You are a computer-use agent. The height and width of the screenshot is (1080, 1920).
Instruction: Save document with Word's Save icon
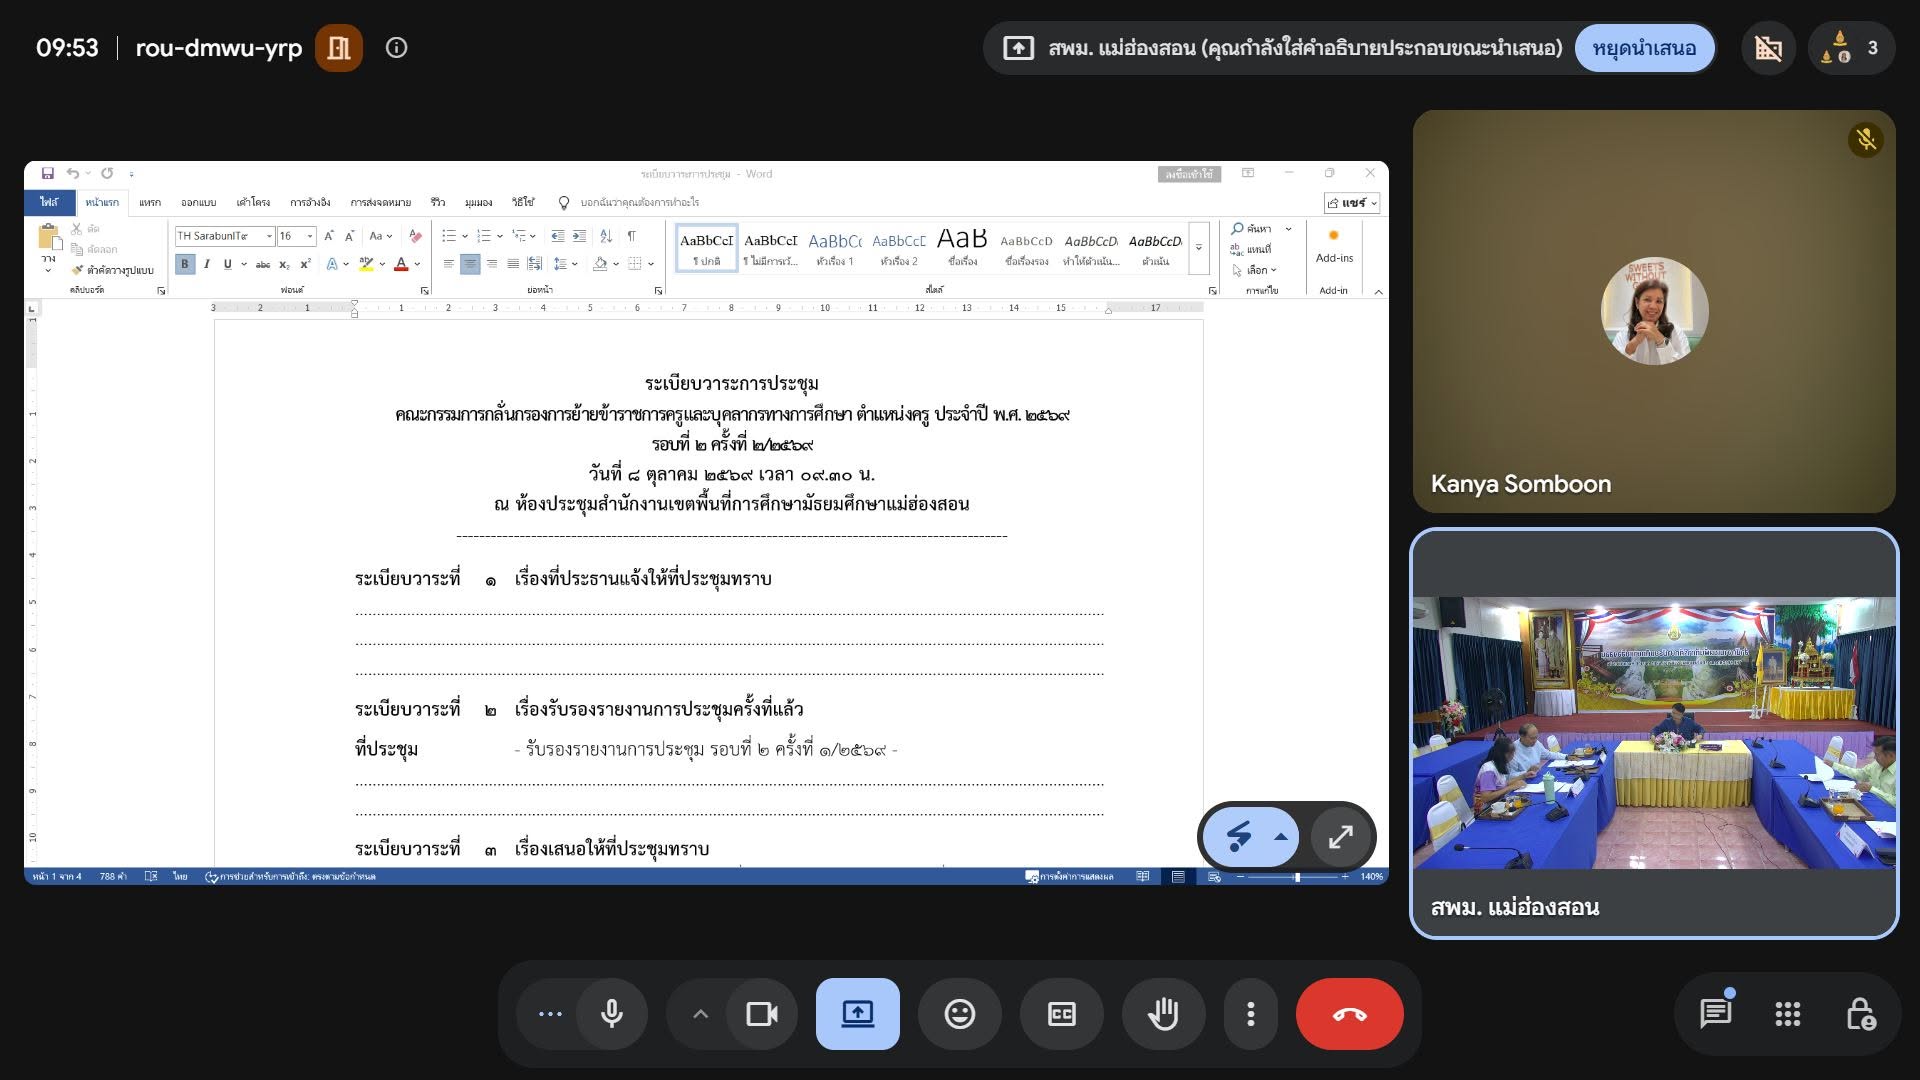click(x=47, y=174)
